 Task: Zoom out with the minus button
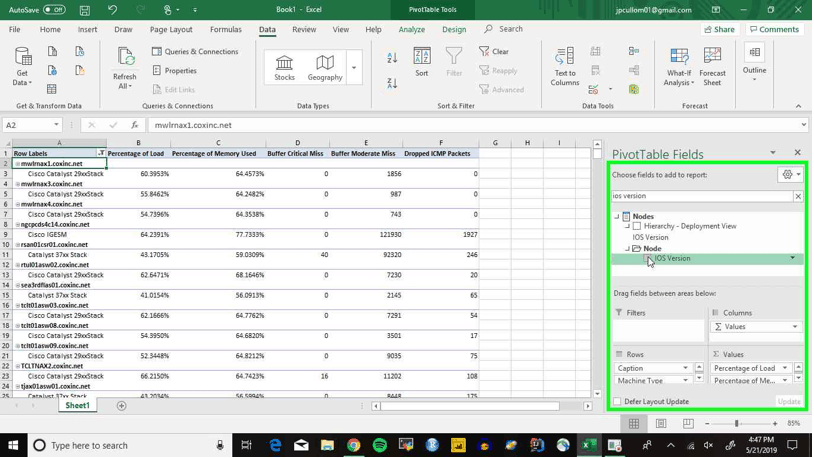pos(707,424)
